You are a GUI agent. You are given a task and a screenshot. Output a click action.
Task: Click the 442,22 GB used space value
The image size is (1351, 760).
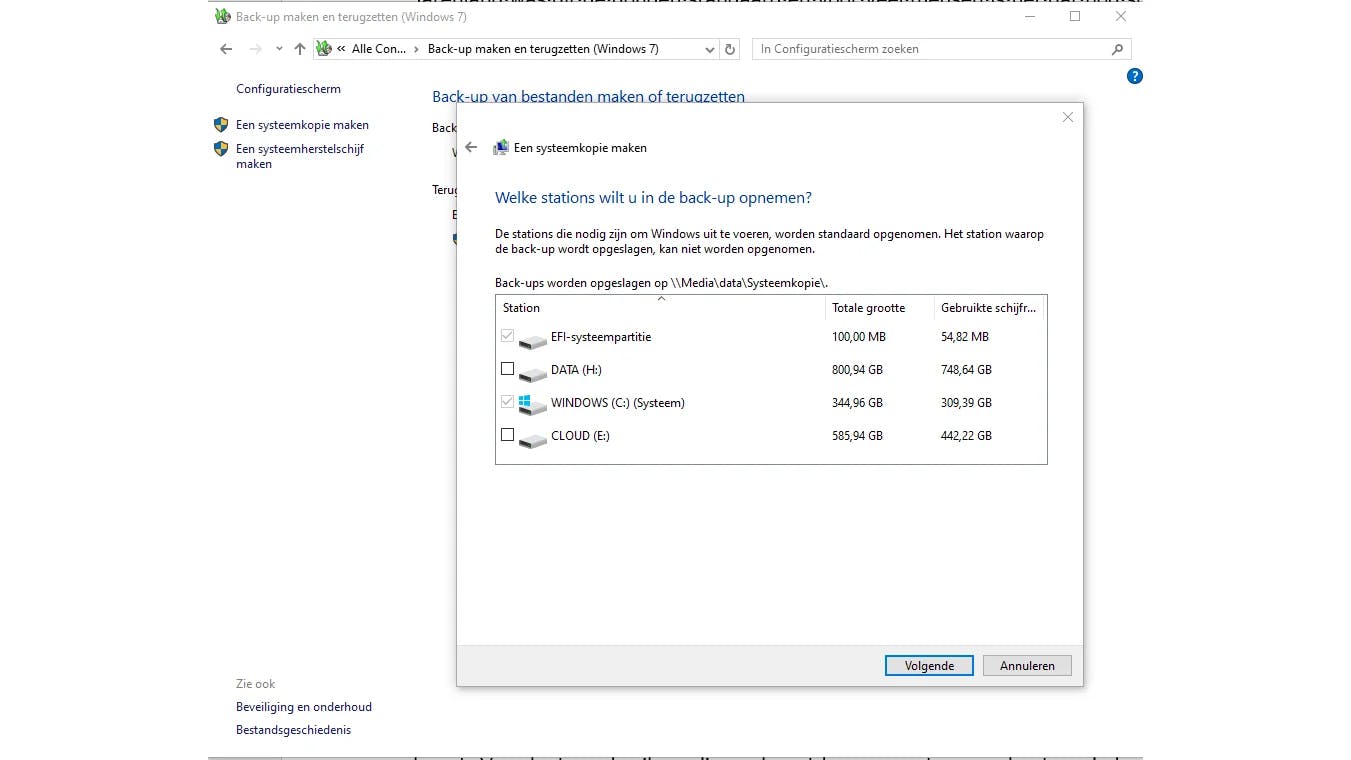tap(966, 436)
